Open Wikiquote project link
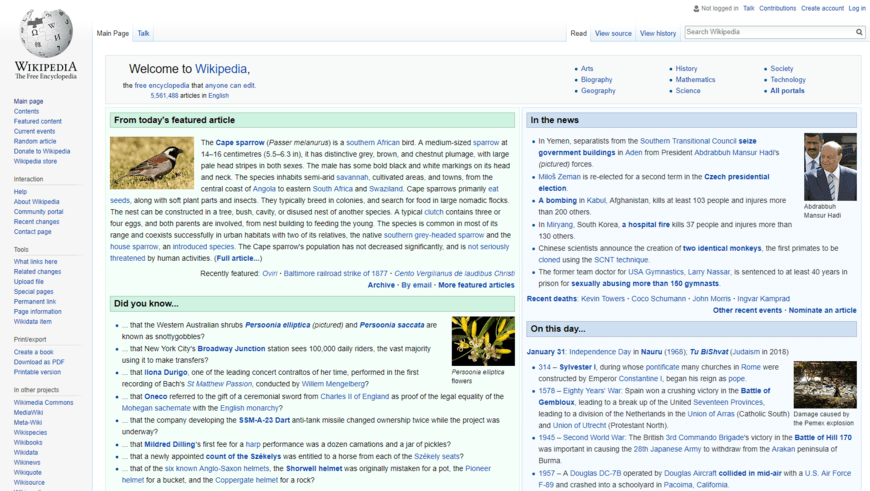The height and width of the screenshot is (491, 870). point(28,473)
